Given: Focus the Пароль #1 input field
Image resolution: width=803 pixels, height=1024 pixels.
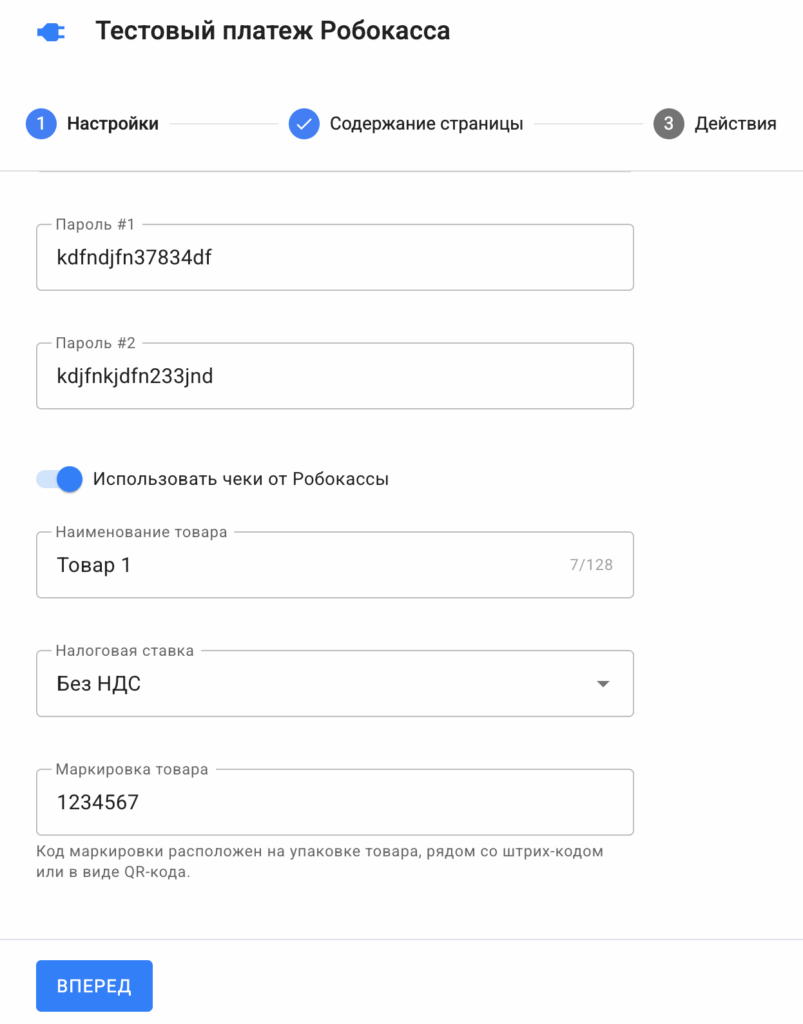Looking at the screenshot, I should click(x=334, y=258).
